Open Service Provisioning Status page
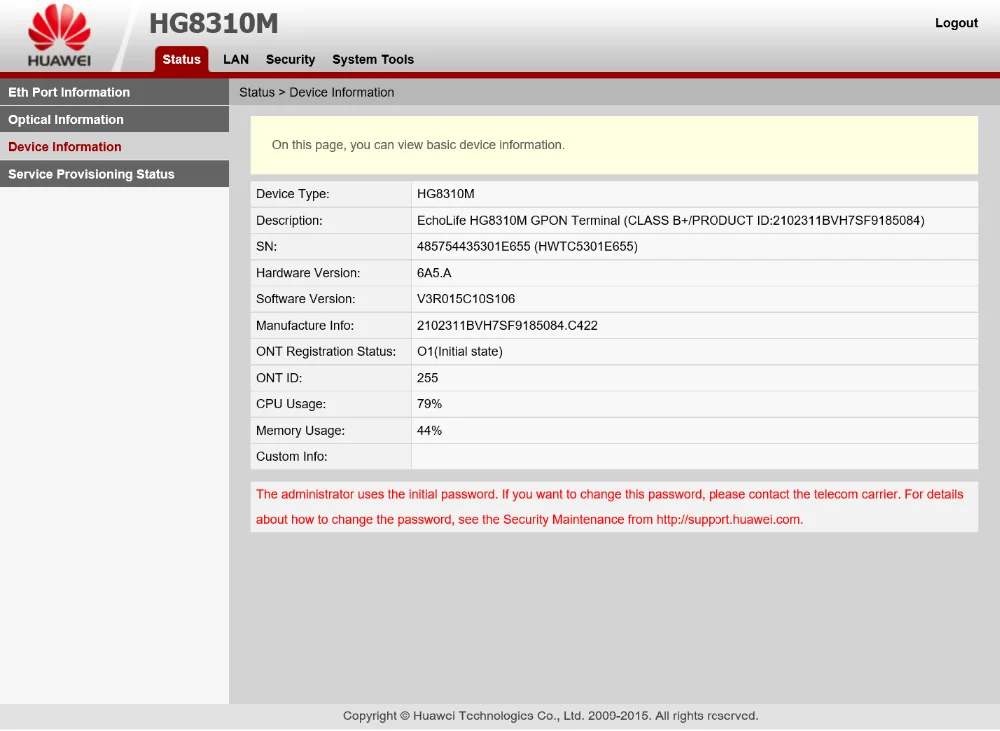The image size is (1000, 731). tap(91, 174)
